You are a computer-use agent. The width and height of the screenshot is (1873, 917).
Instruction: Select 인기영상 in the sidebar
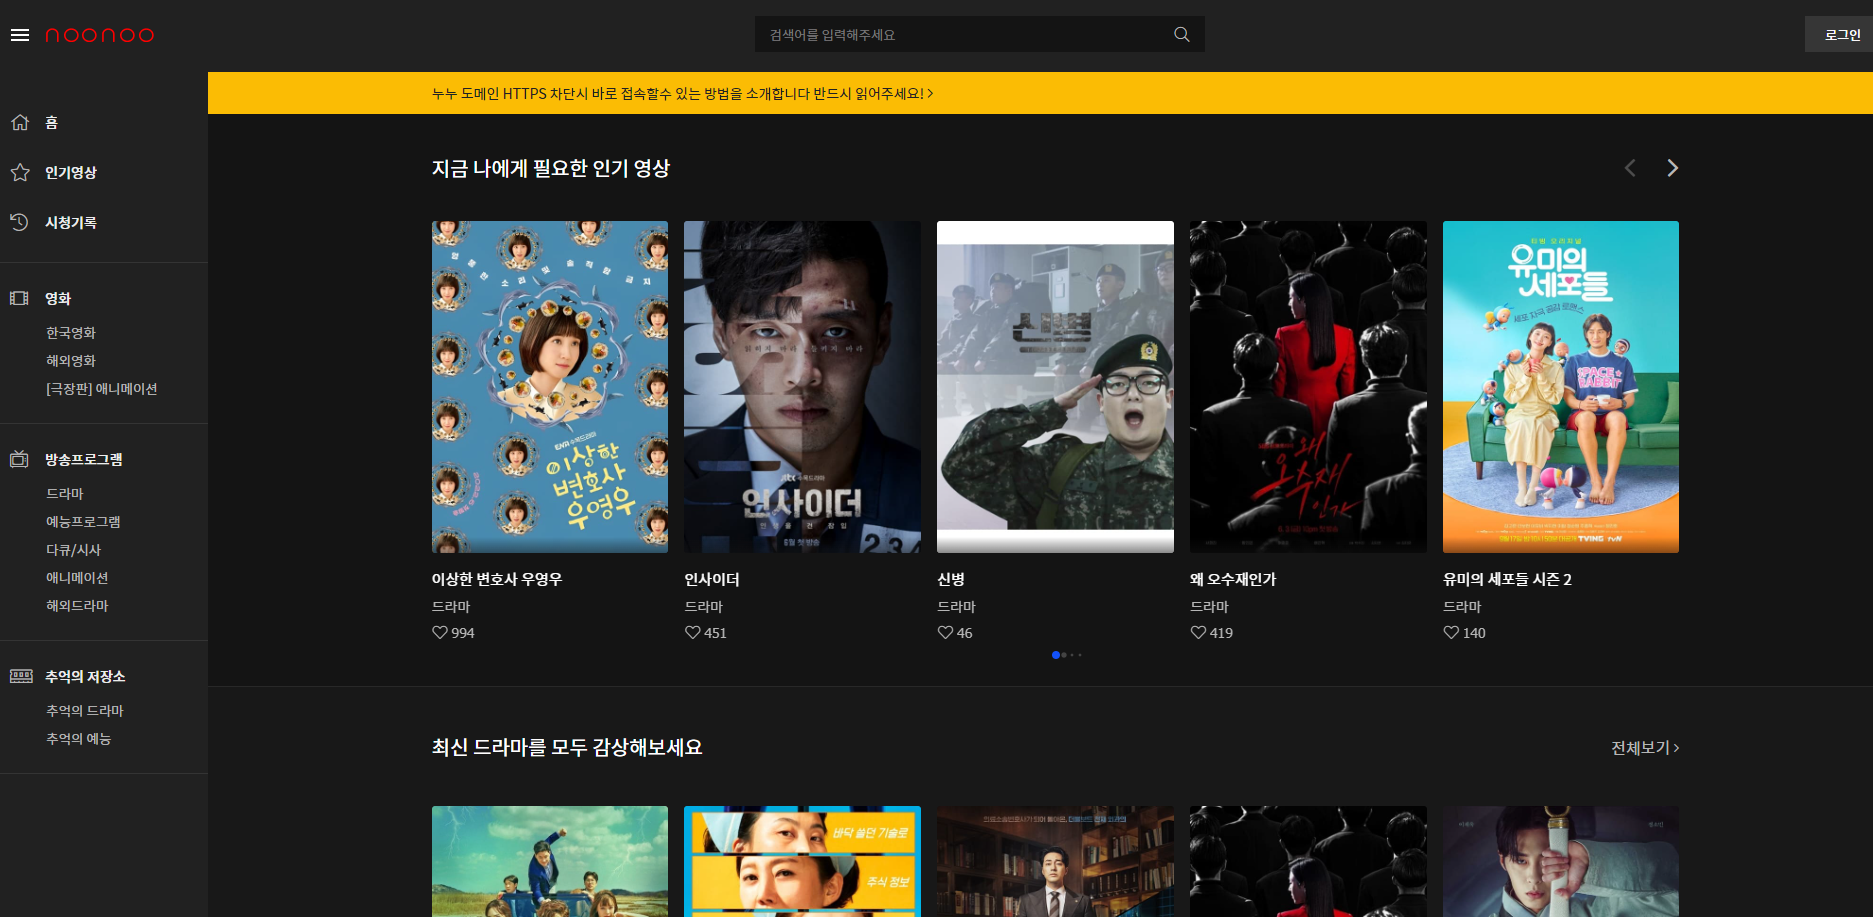[x=71, y=172]
